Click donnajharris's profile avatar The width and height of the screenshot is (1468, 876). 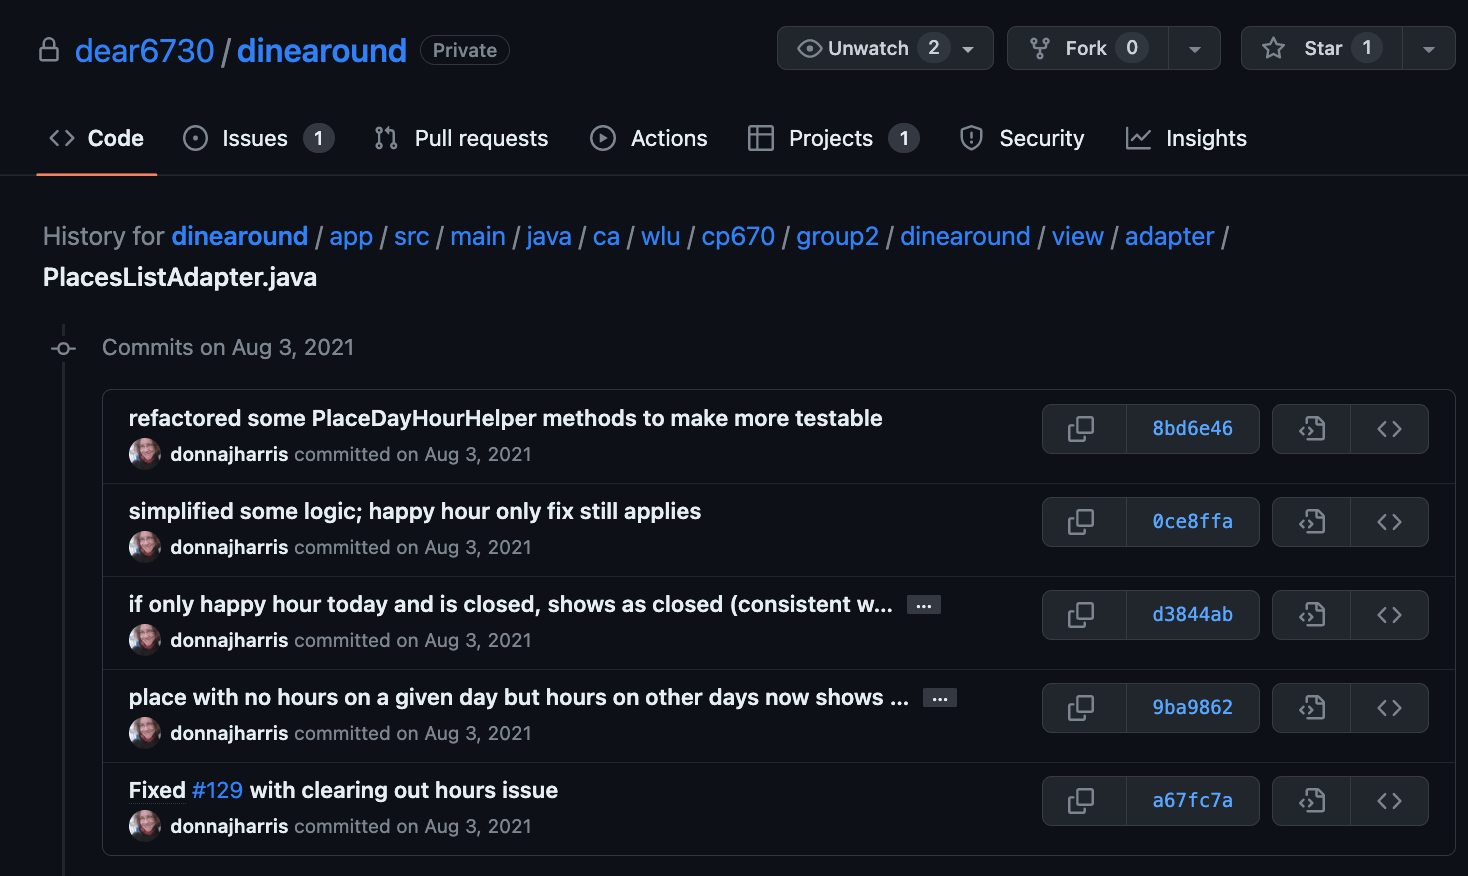tap(144, 453)
